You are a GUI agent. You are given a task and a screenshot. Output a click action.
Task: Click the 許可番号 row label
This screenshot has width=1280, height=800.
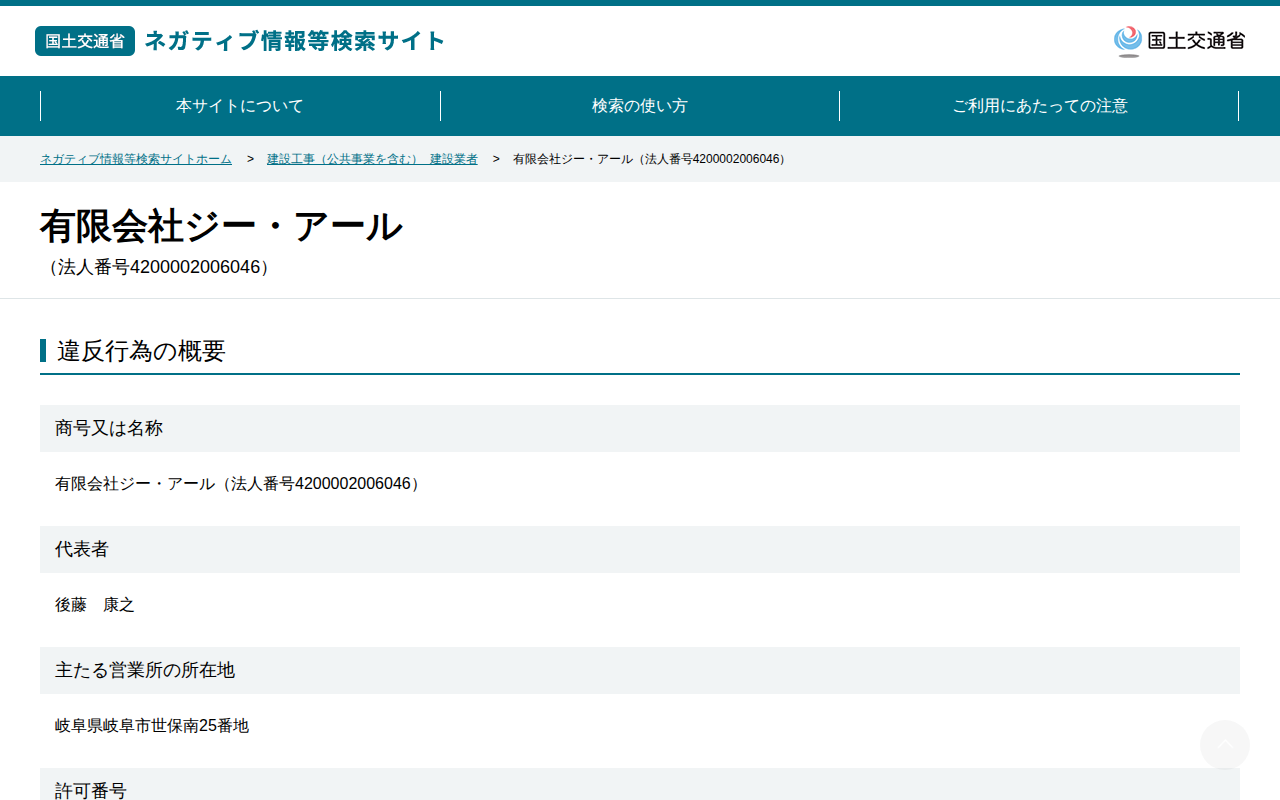pos(640,785)
